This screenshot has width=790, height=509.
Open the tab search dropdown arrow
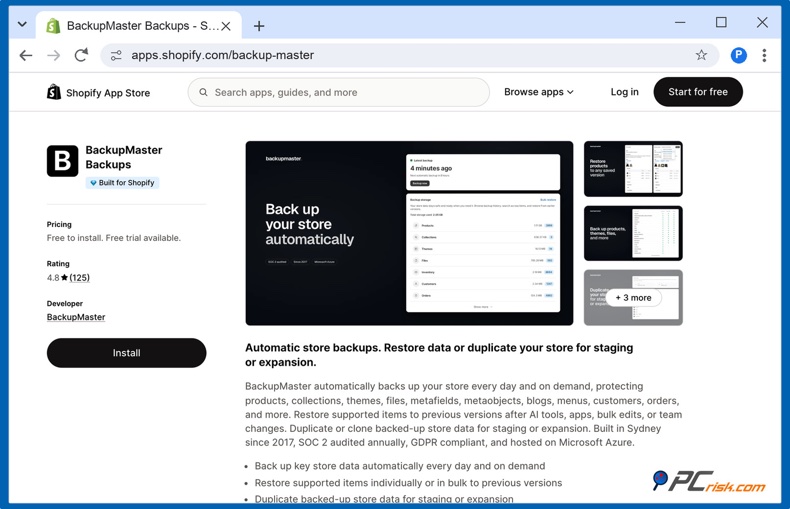click(x=22, y=24)
